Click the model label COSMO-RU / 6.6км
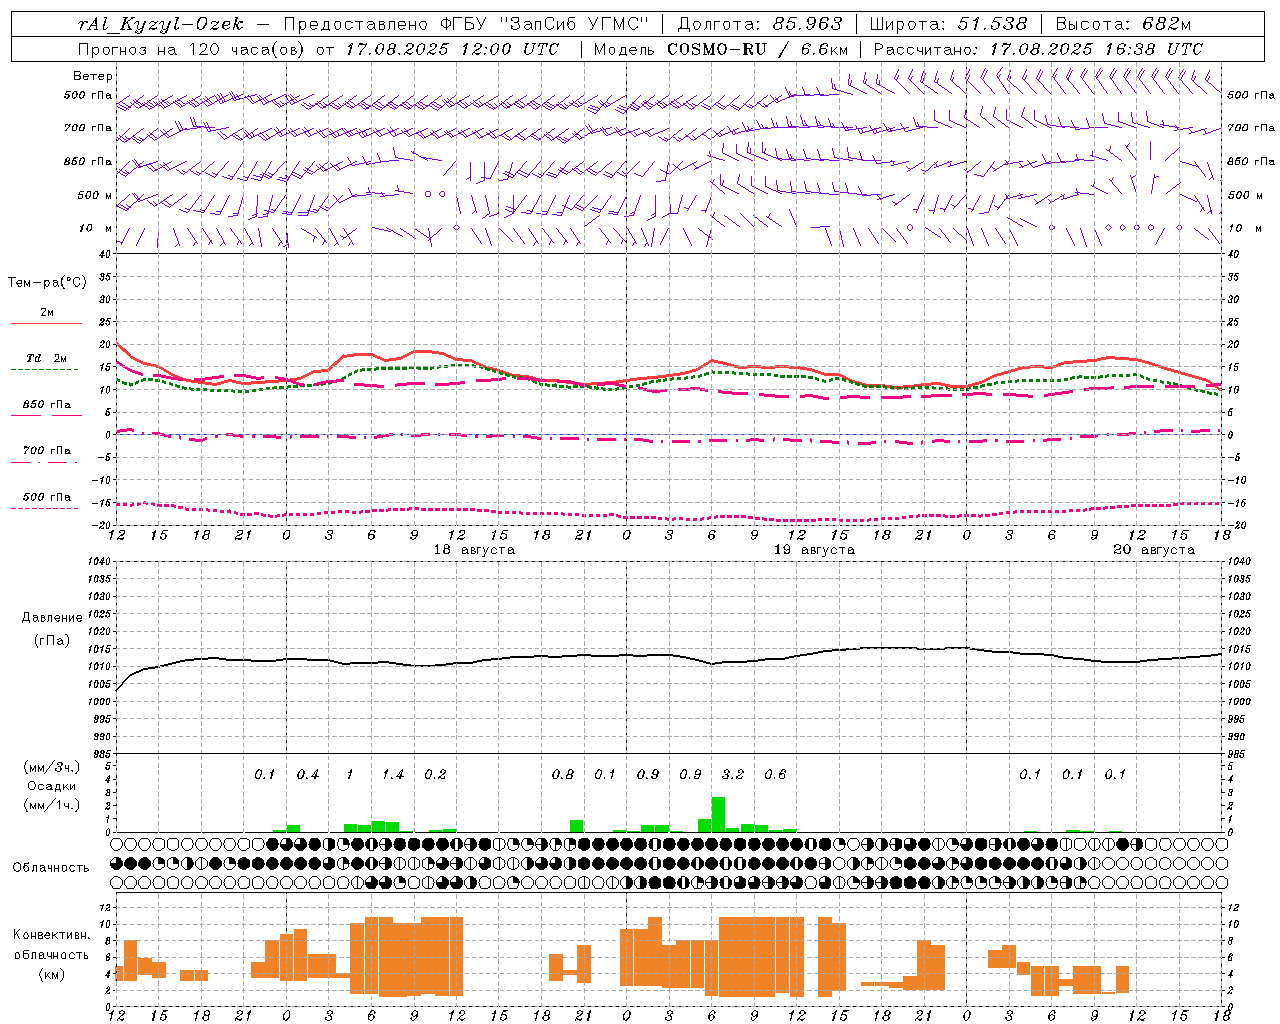This screenshot has height=1024, width=1280. click(x=758, y=49)
